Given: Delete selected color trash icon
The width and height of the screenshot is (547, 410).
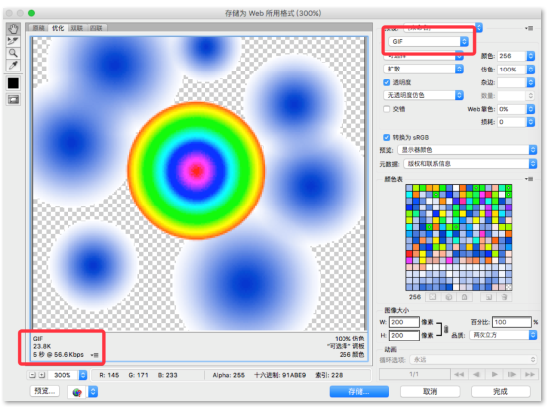Looking at the screenshot, I should [504, 297].
